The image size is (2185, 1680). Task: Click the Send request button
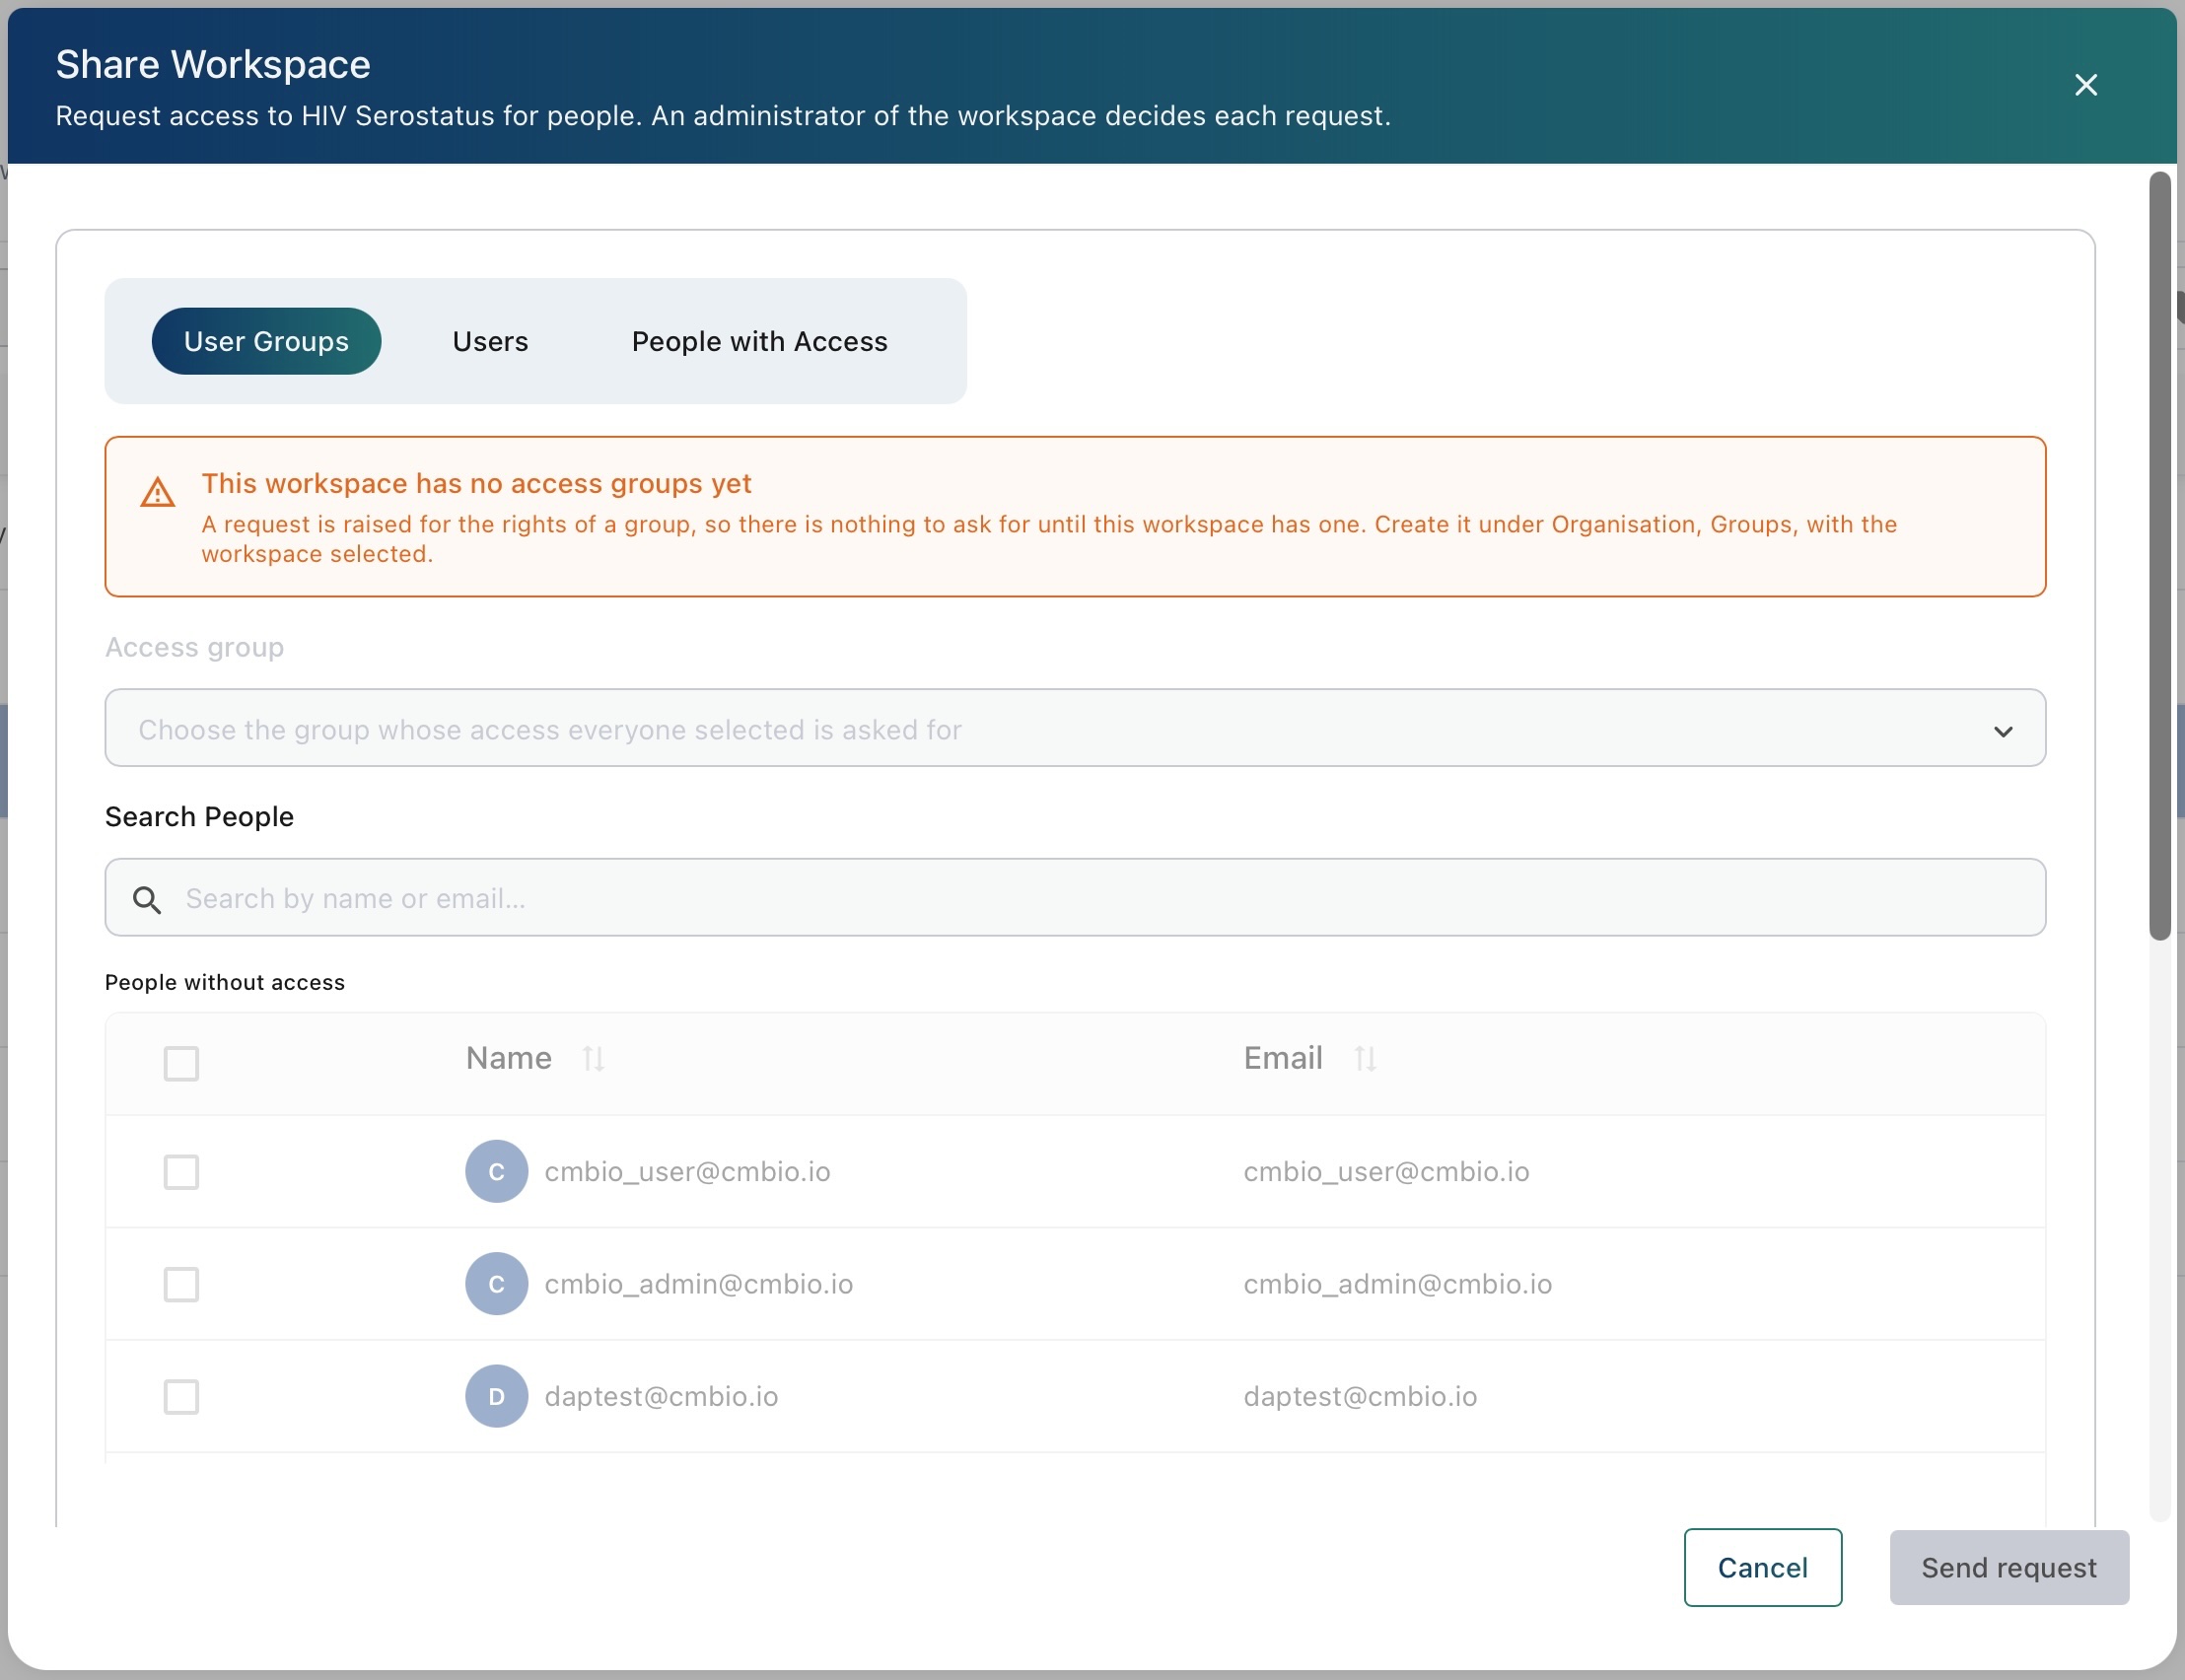click(x=2008, y=1567)
